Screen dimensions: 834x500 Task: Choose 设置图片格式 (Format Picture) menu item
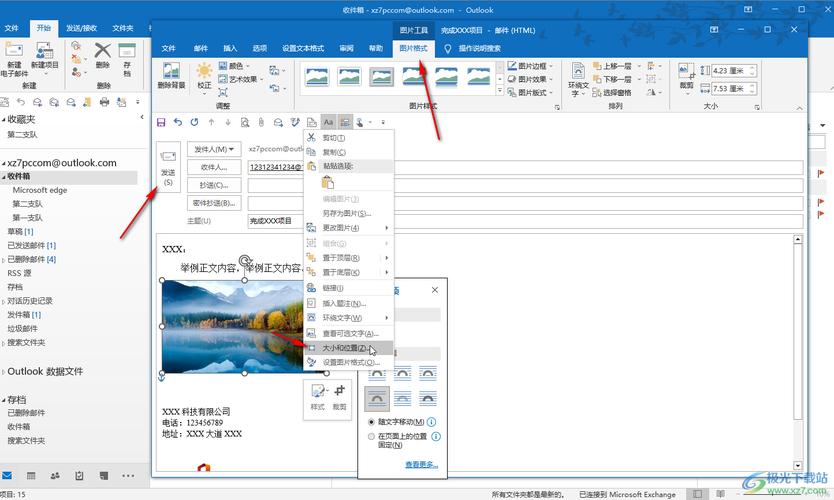pos(349,362)
